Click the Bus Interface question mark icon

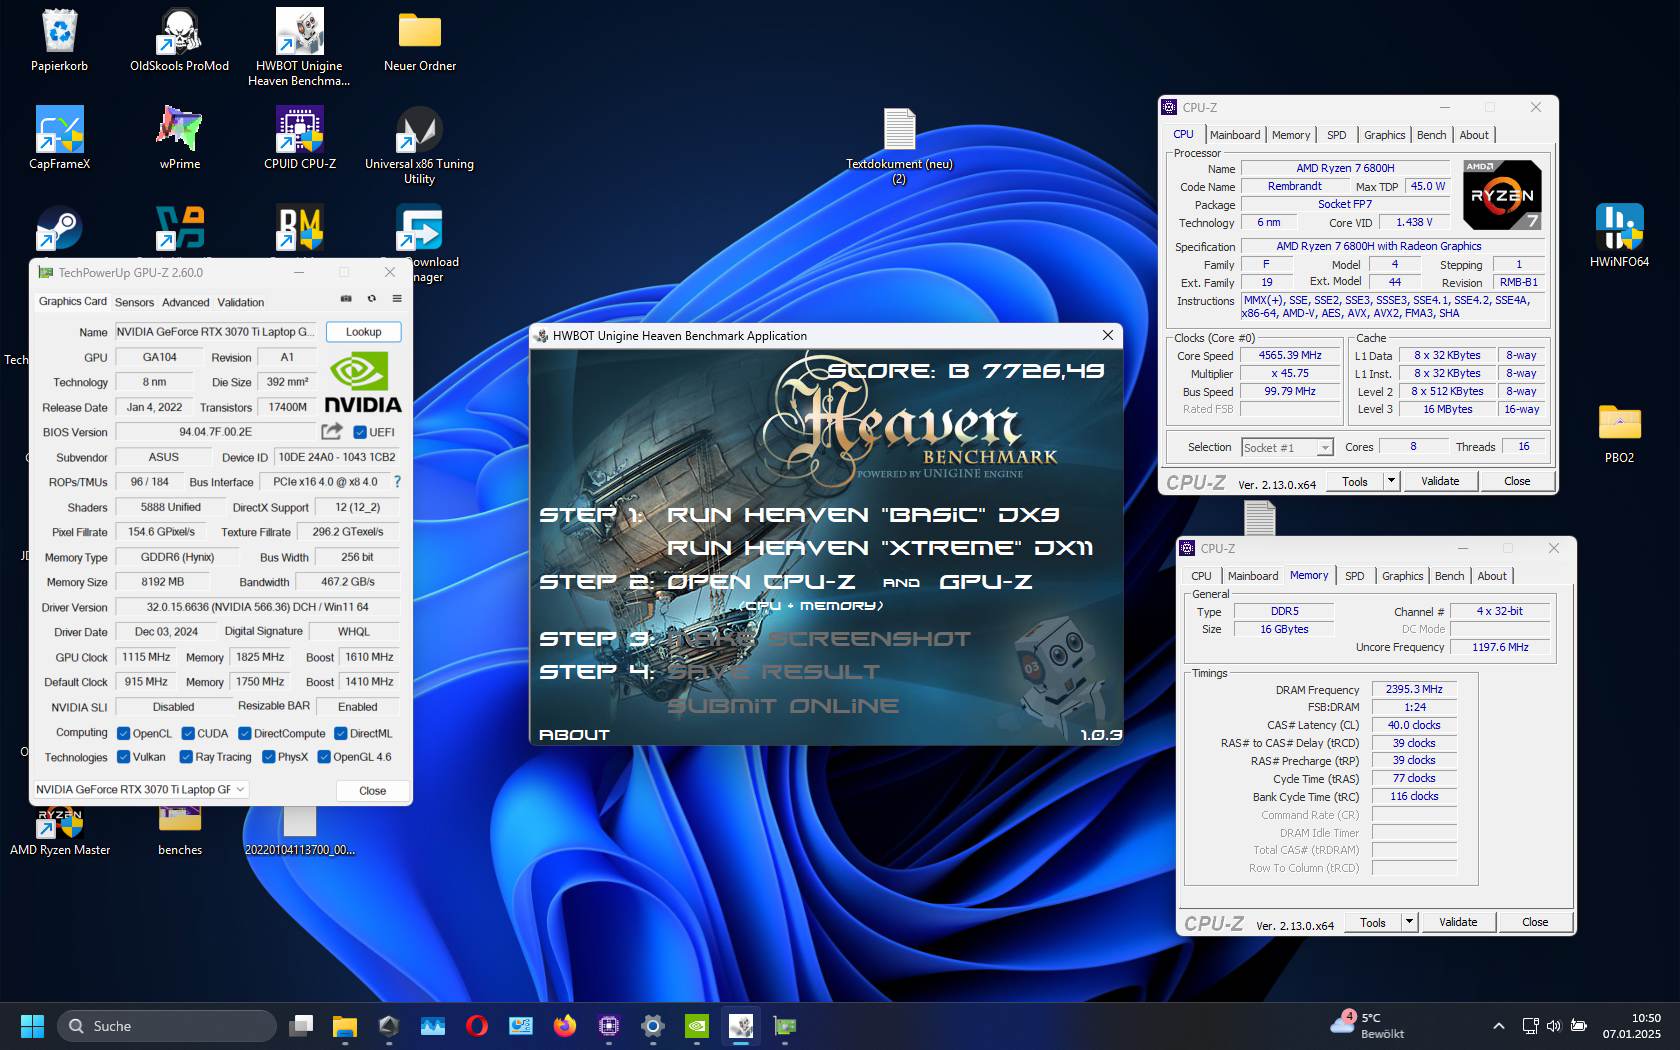397,481
